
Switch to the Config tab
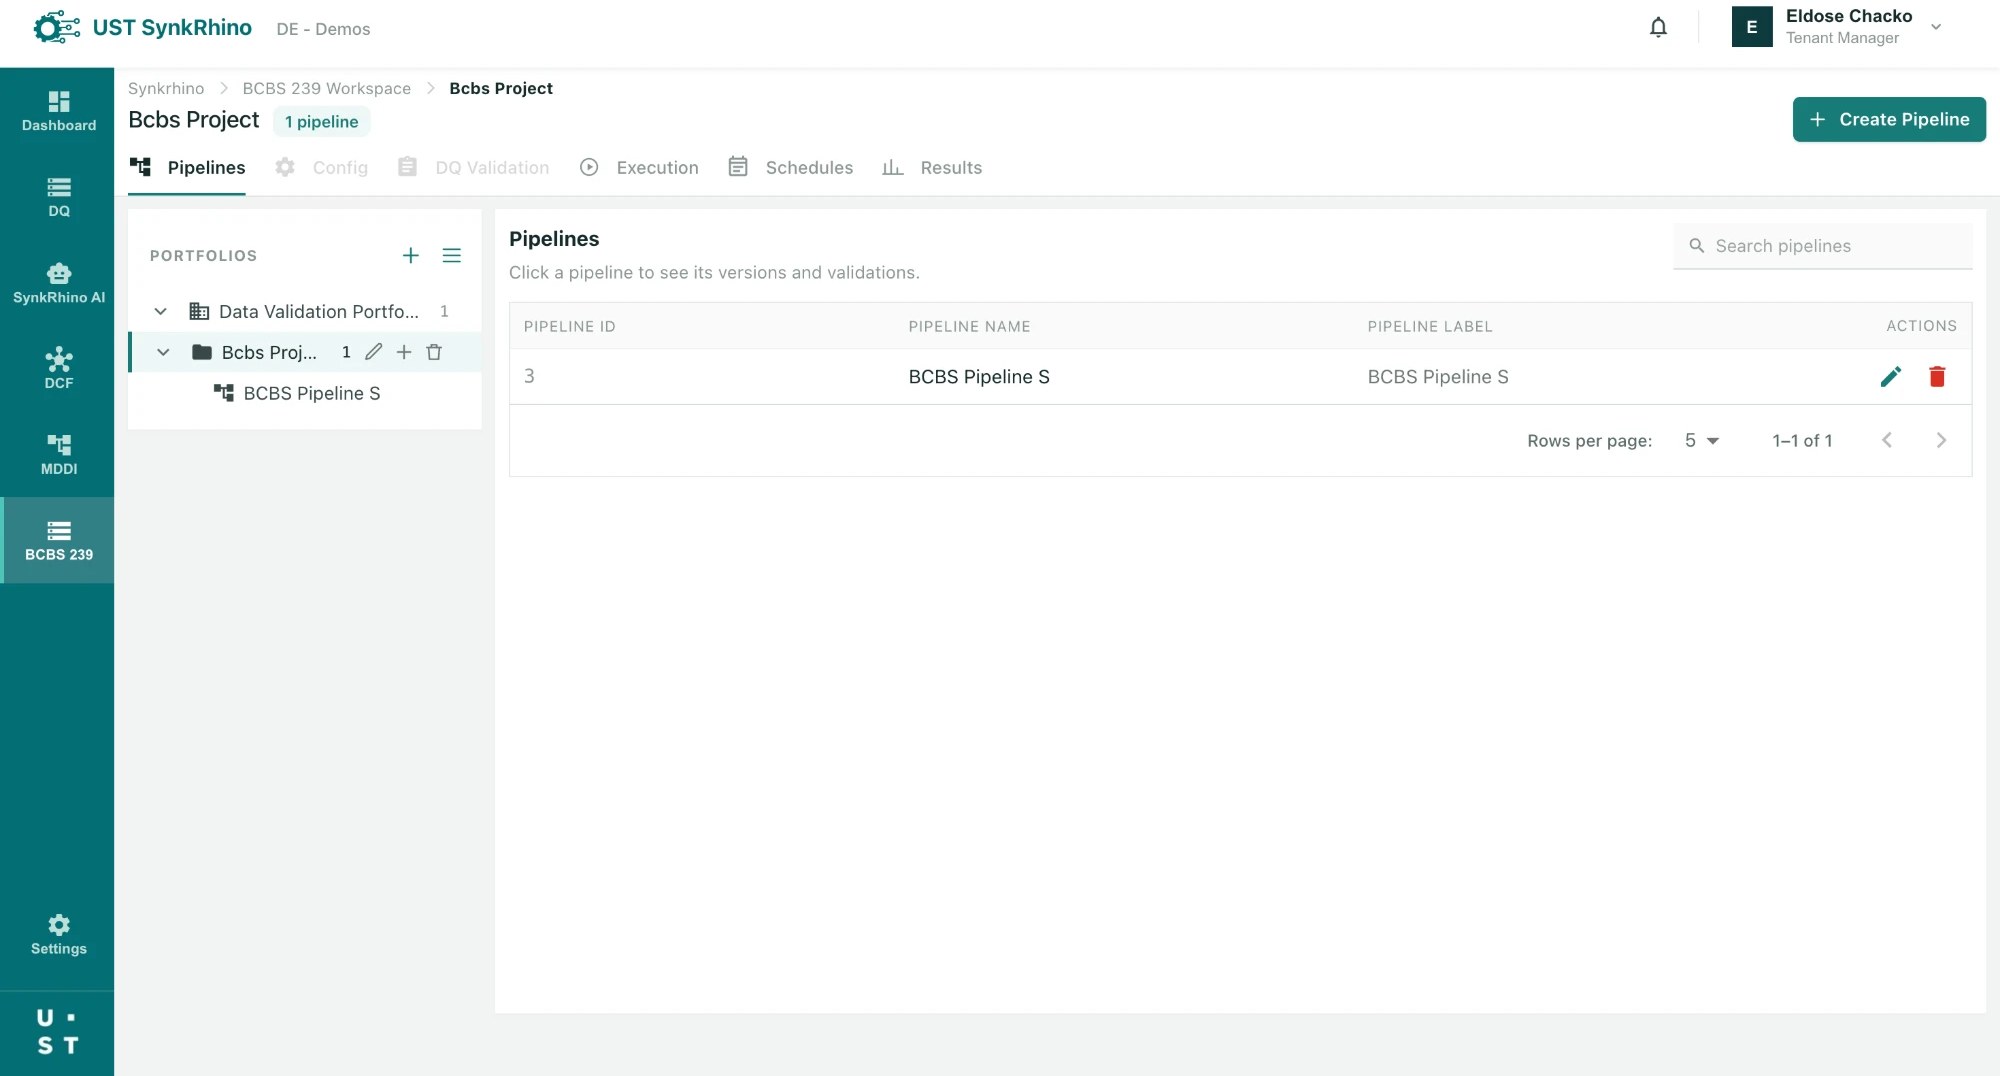point(322,168)
